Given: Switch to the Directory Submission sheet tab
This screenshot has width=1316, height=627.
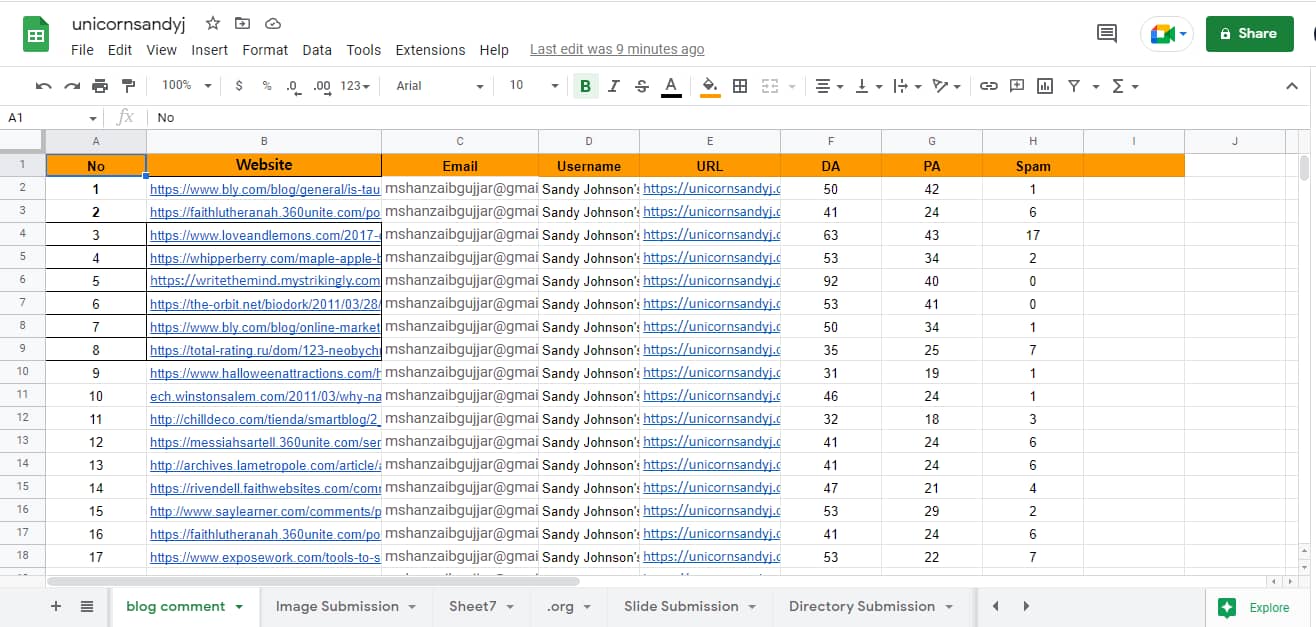Looking at the screenshot, I should 870,606.
